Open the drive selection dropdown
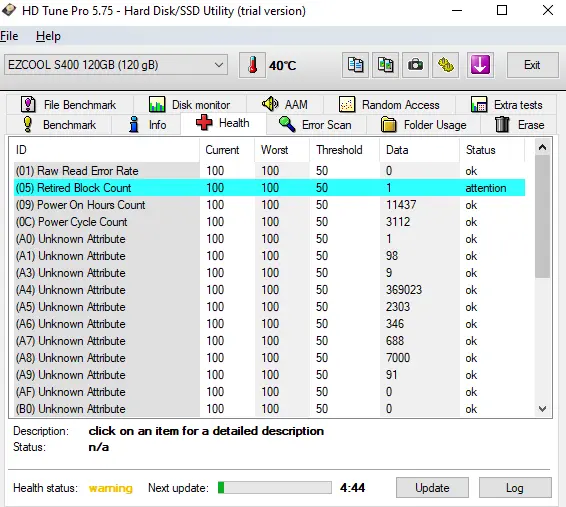The width and height of the screenshot is (566, 507). (116, 65)
